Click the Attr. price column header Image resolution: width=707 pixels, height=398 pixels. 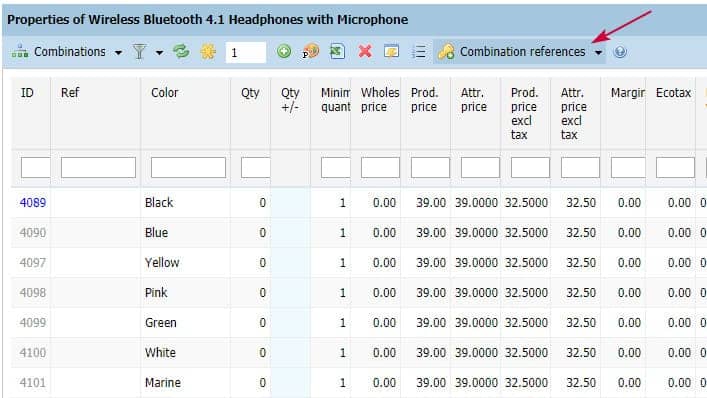point(474,100)
